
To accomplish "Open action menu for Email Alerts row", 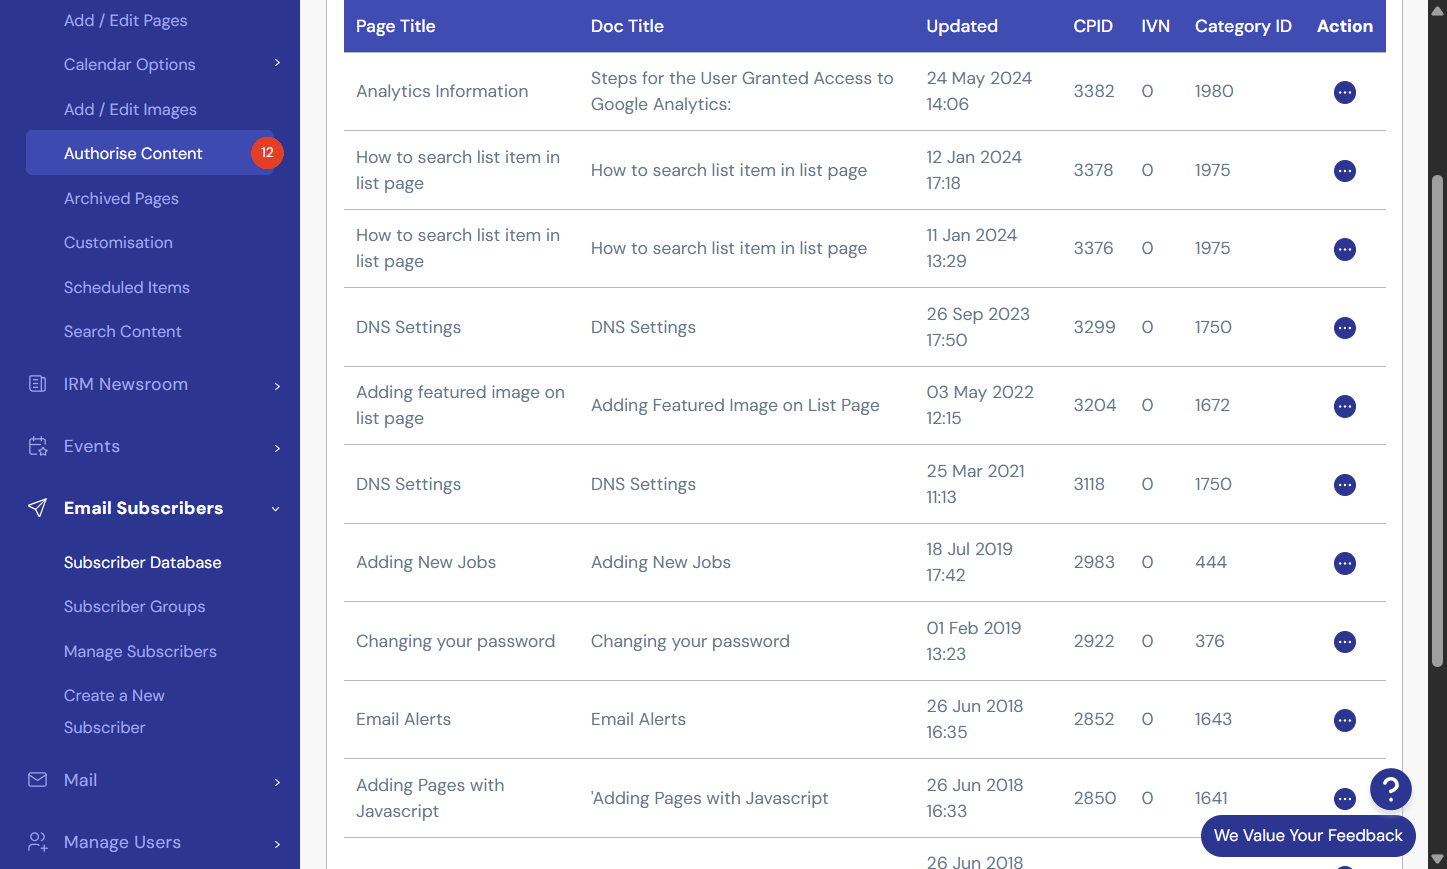I will 1345,720.
